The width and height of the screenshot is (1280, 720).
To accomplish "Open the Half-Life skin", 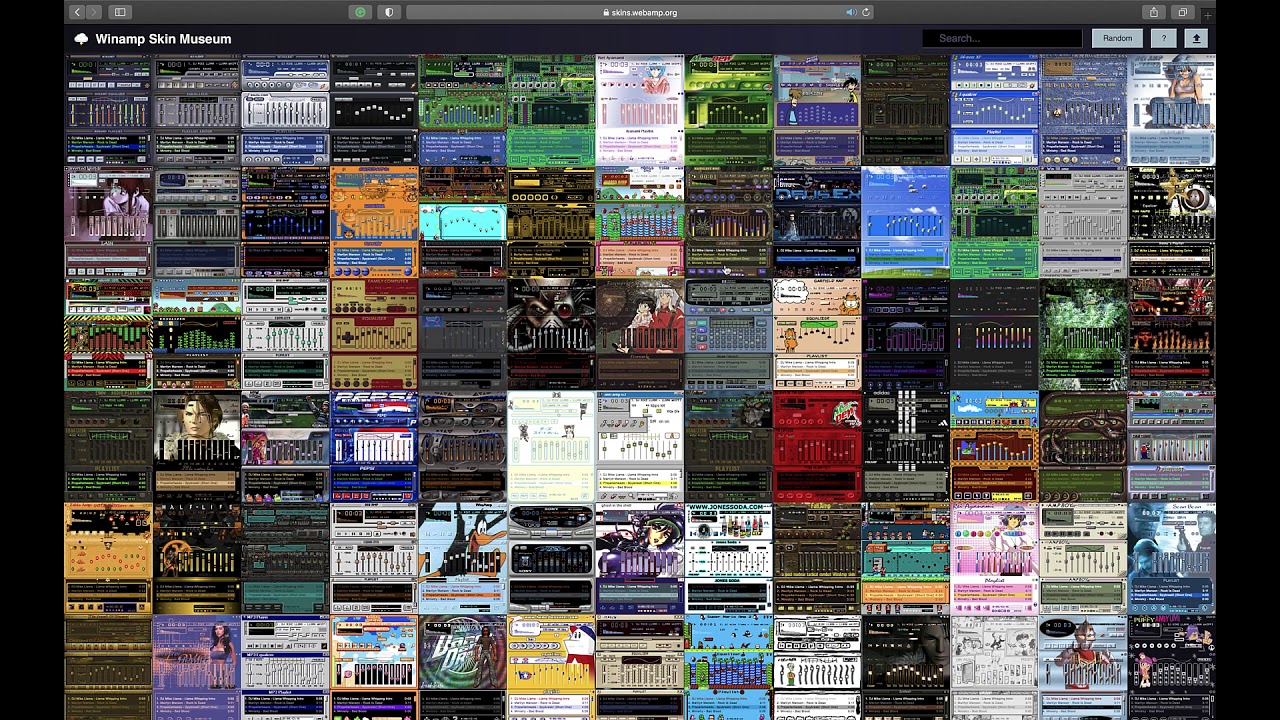I will point(197,558).
